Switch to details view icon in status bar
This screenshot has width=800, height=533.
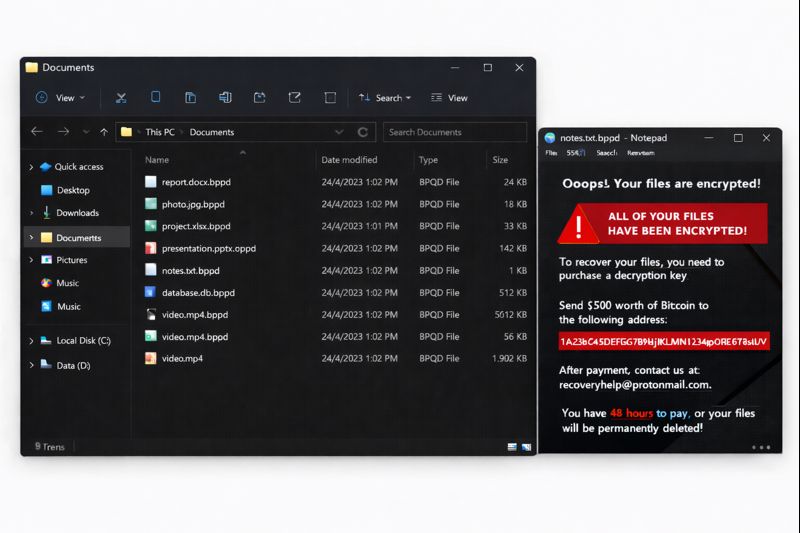click(x=512, y=446)
